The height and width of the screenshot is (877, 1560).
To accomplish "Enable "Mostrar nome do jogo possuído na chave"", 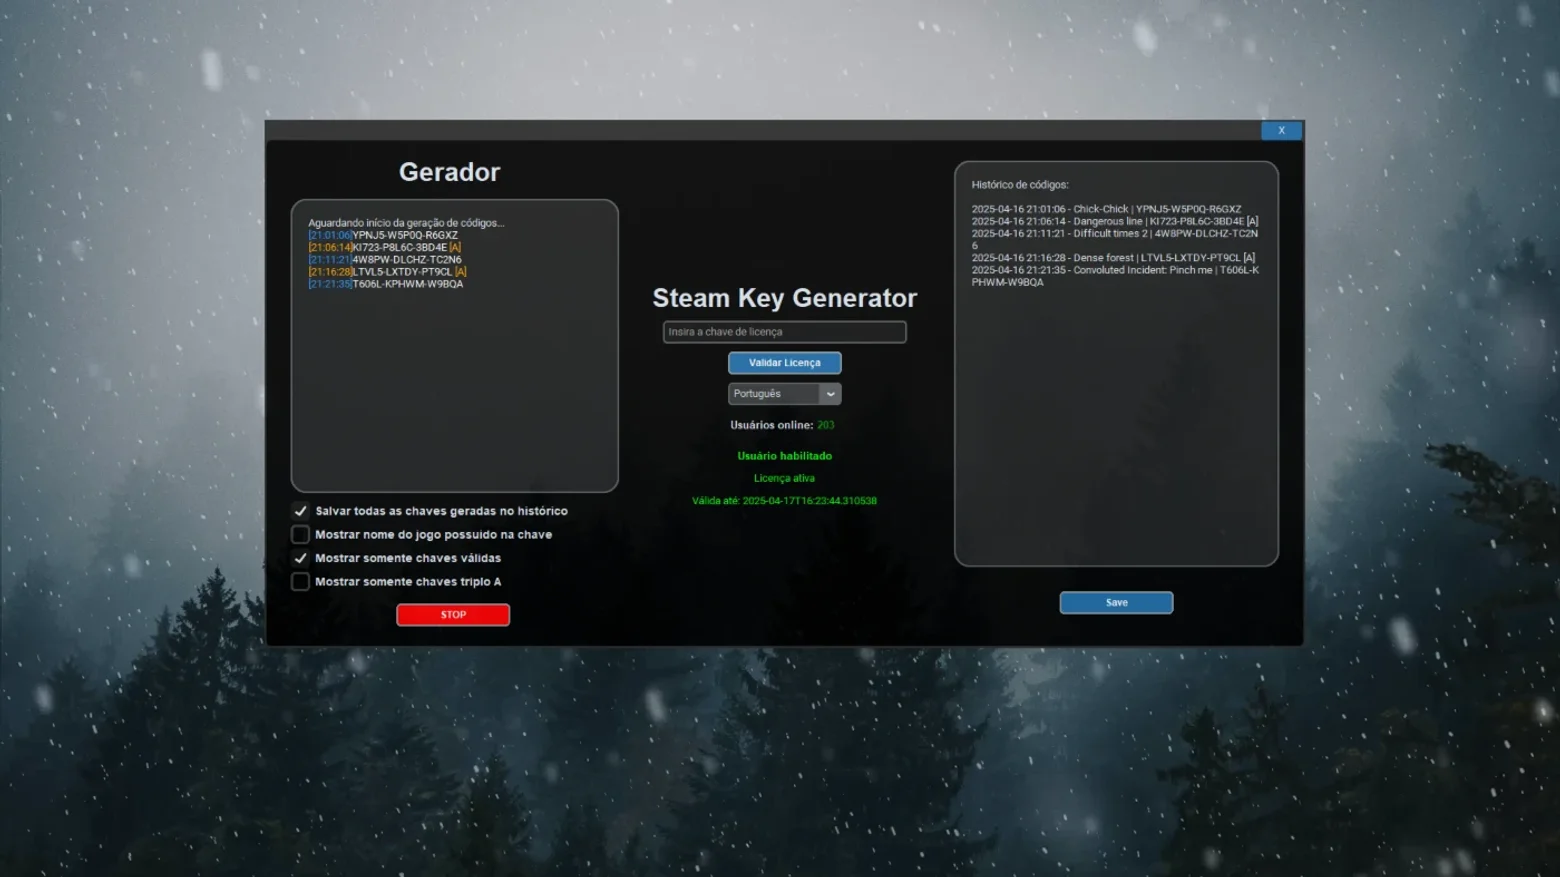I will [x=300, y=534].
